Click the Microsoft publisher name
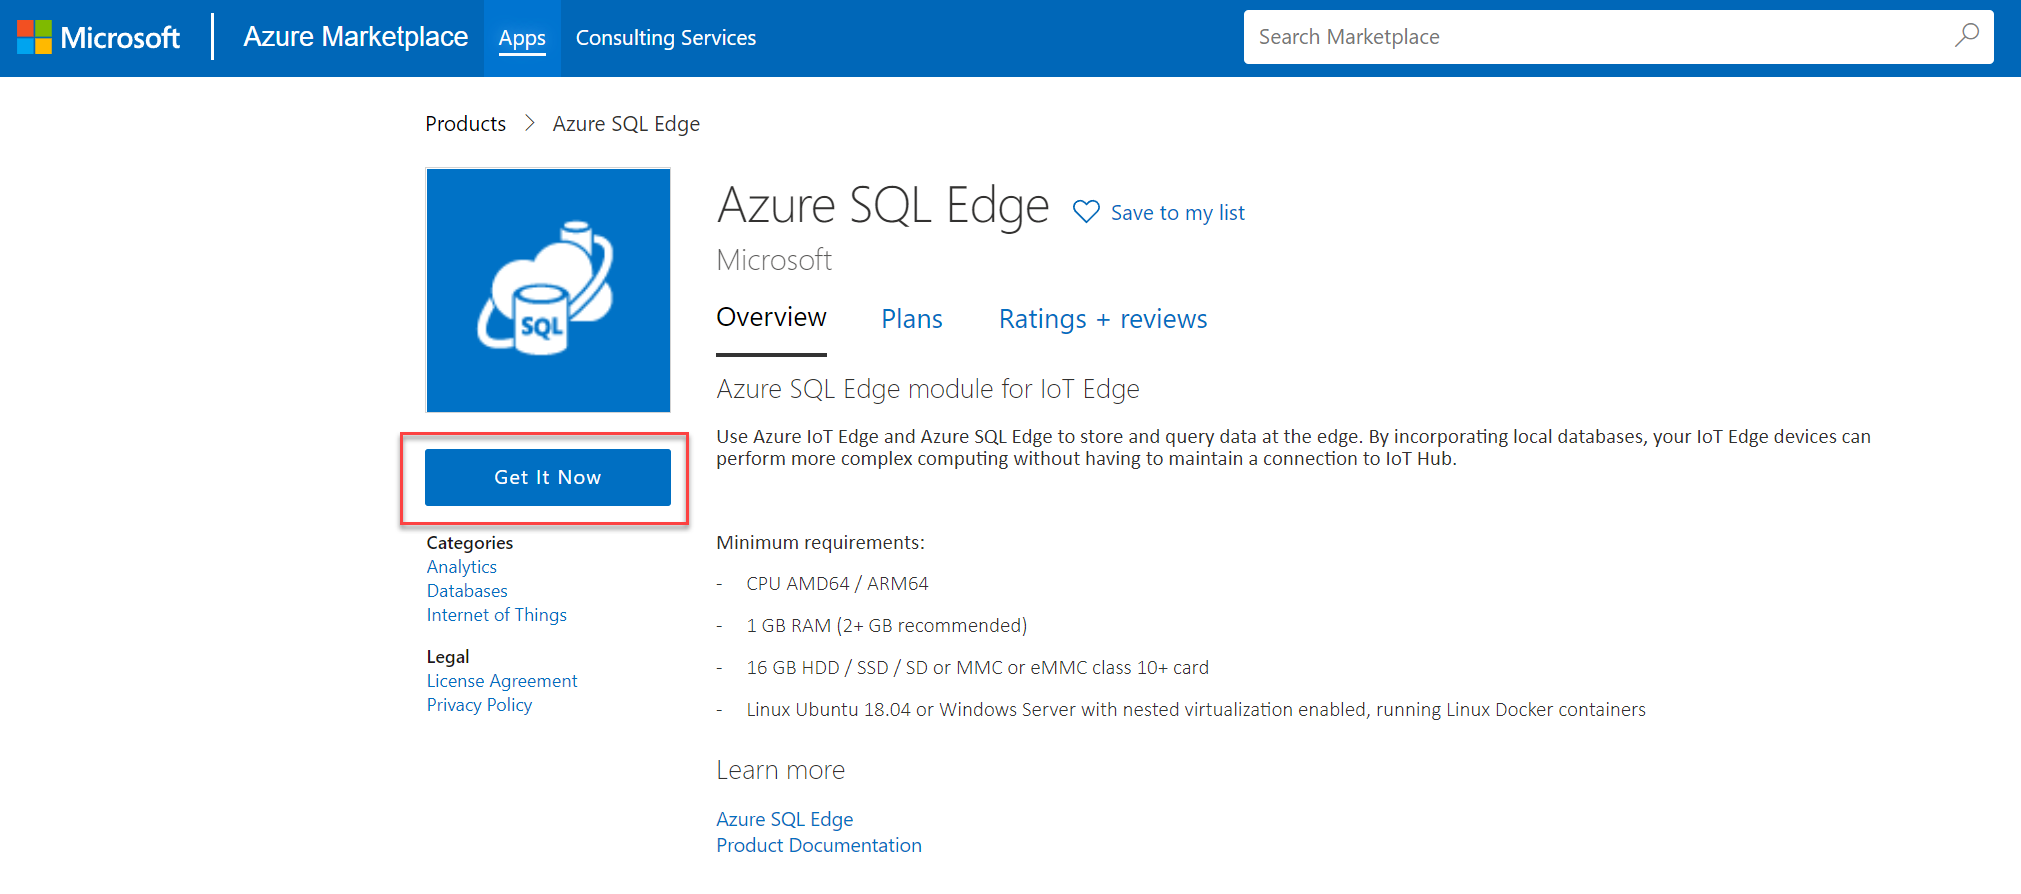The image size is (2021, 894). point(774,260)
